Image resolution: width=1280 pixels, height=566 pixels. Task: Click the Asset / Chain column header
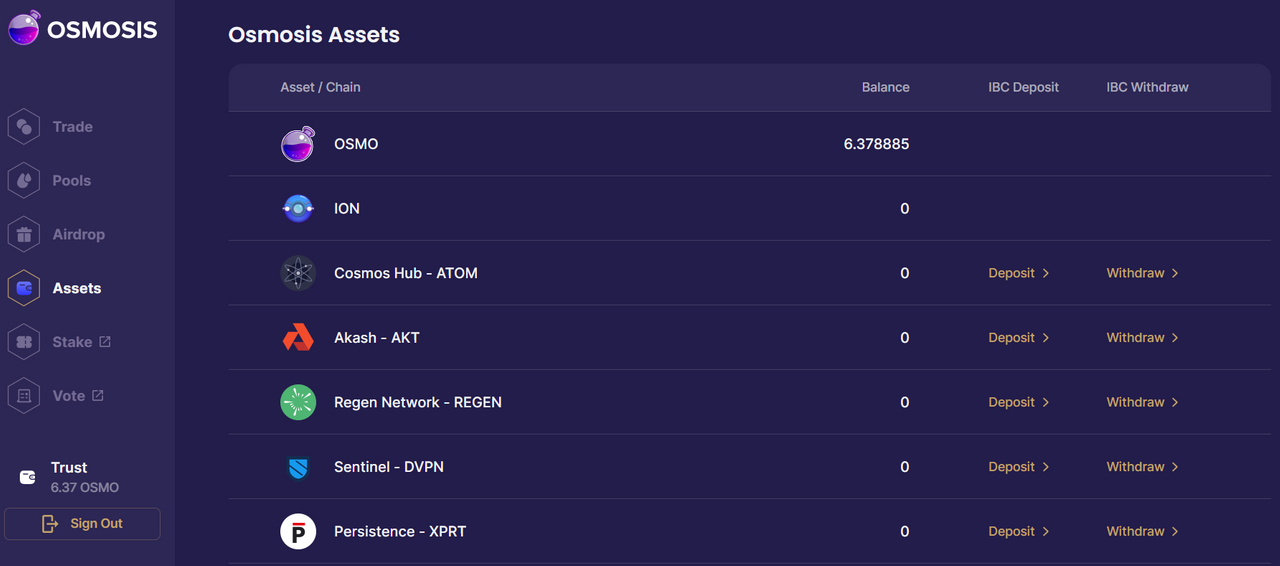coord(320,87)
